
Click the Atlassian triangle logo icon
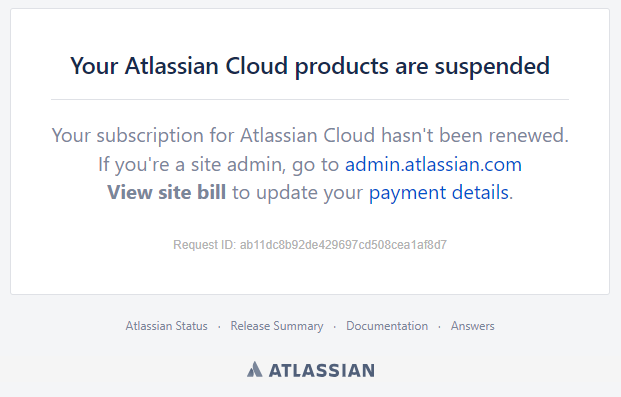coord(255,369)
